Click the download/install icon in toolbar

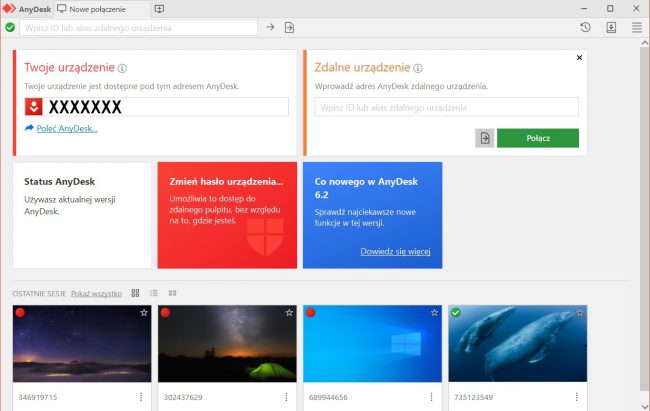click(611, 27)
